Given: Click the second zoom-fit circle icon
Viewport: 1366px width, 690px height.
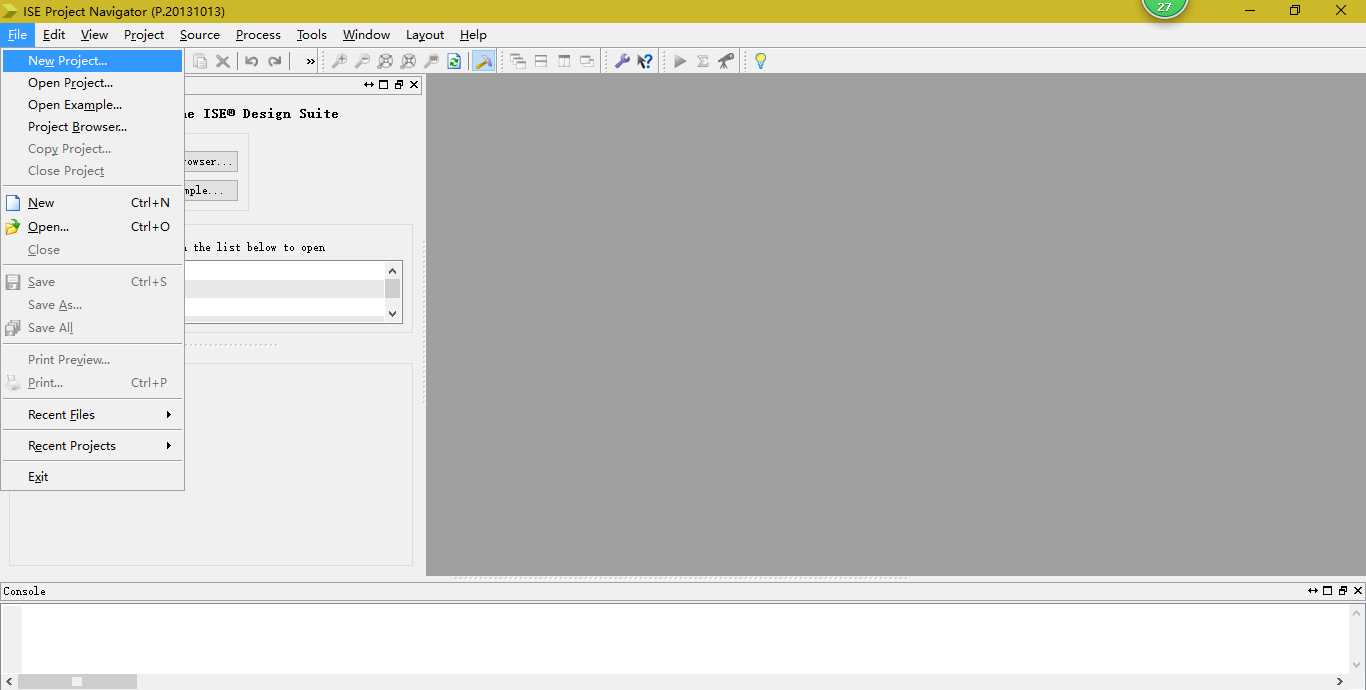Looking at the screenshot, I should (408, 61).
